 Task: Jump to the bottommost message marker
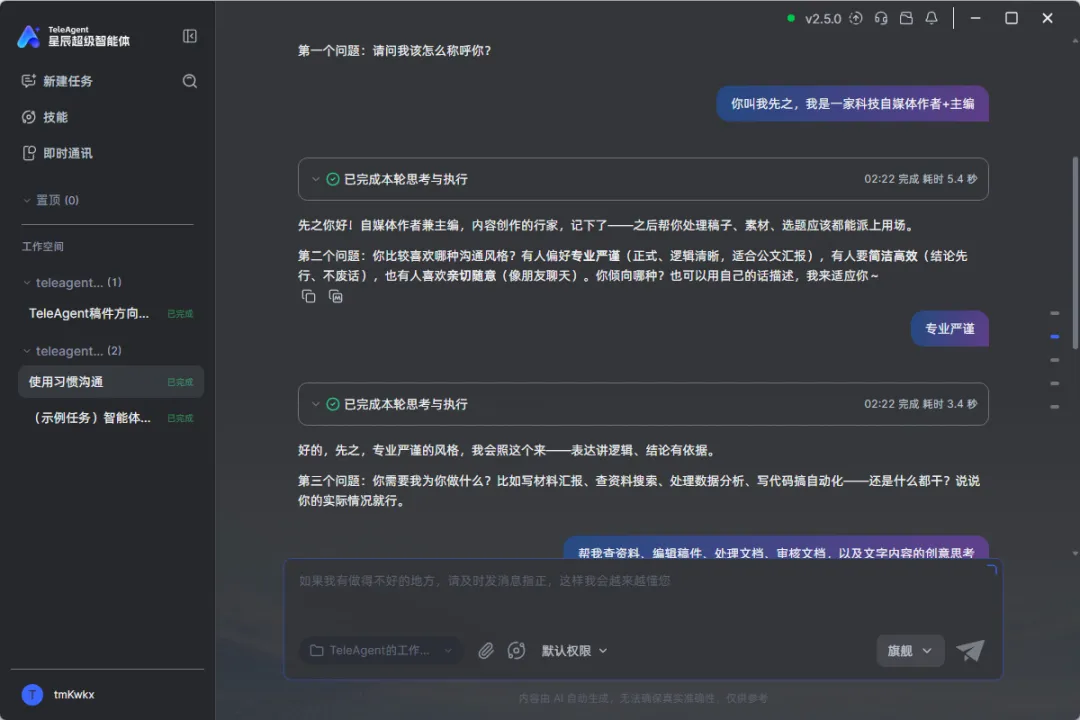[1055, 407]
